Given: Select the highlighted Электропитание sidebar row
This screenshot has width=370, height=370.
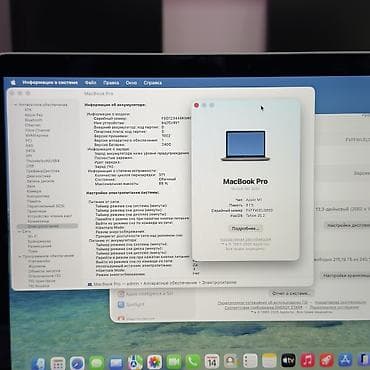Looking at the screenshot, I should pos(47,226).
